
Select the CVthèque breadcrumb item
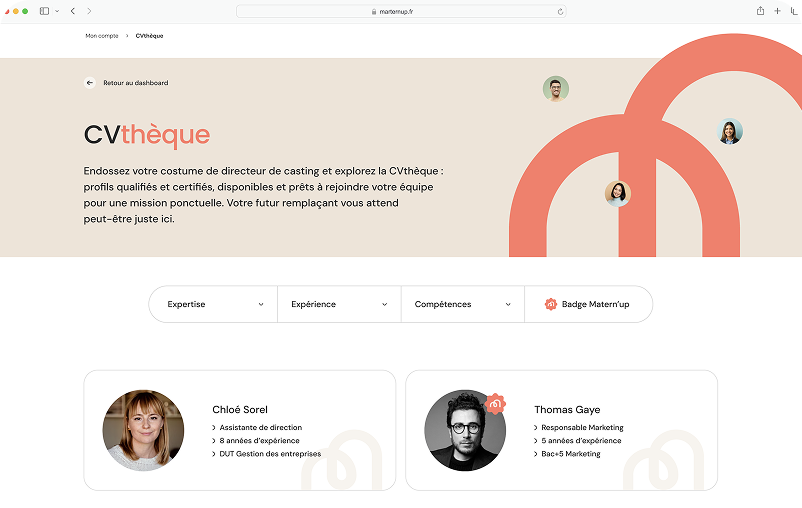click(x=149, y=36)
